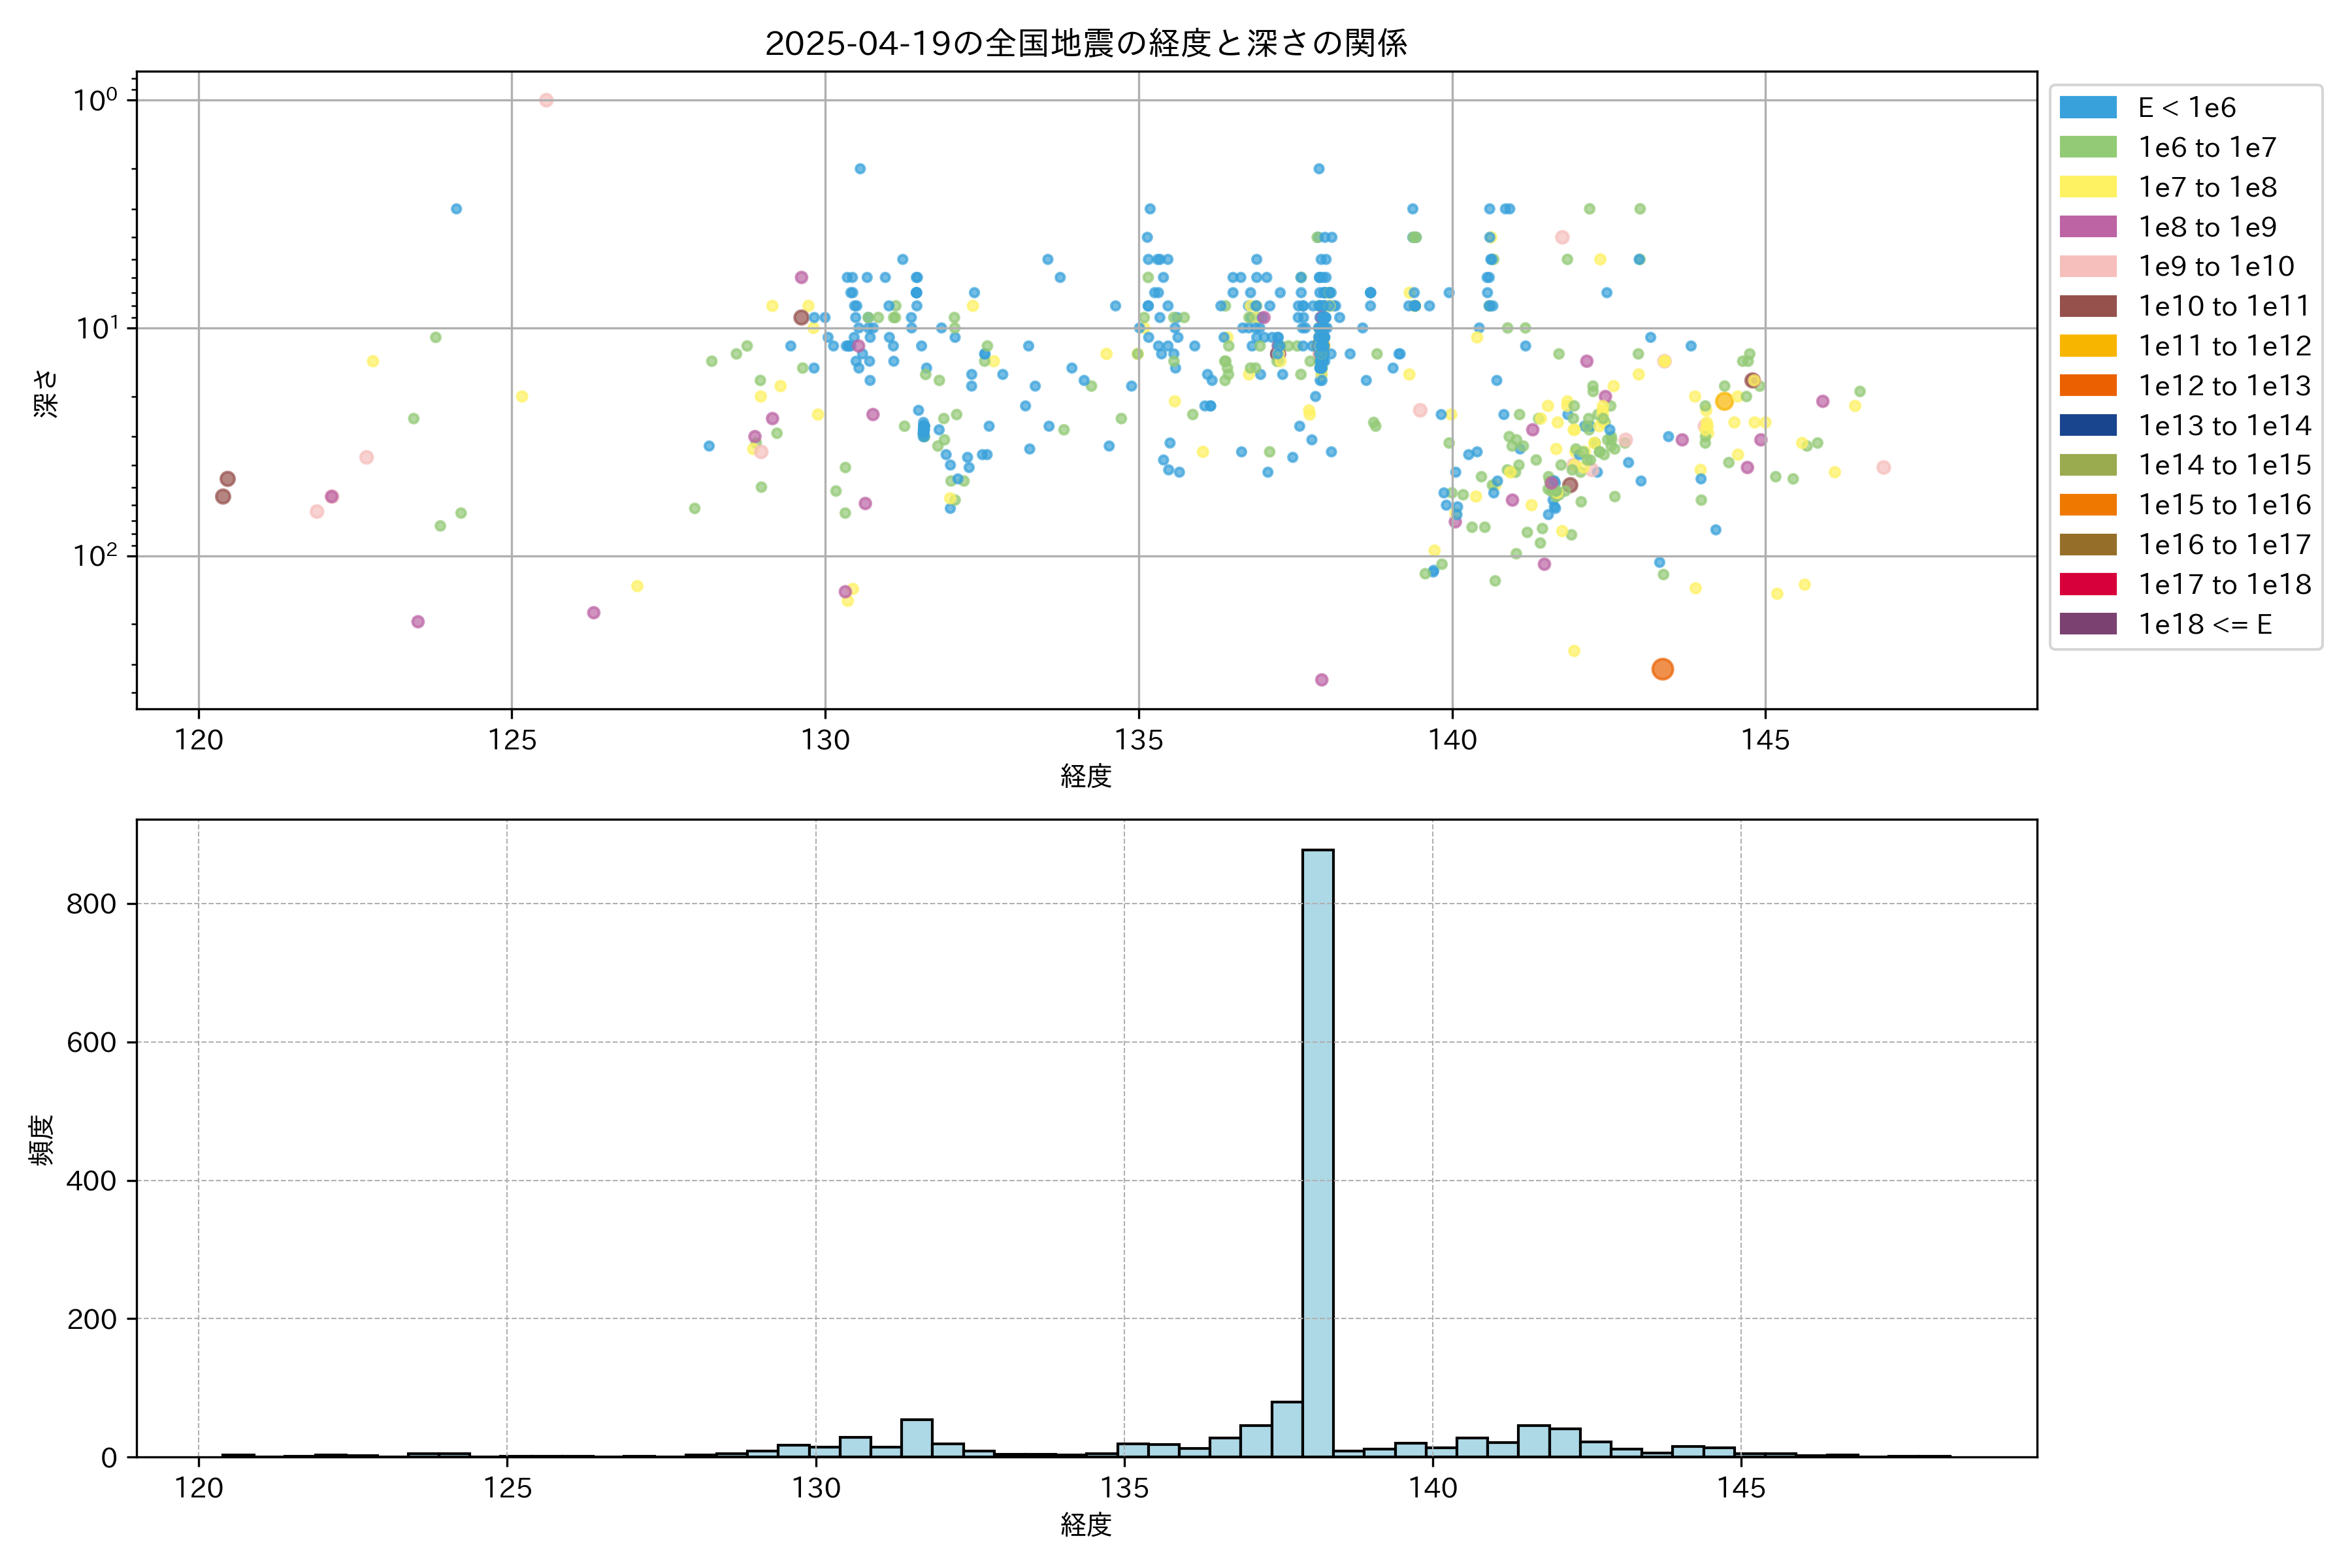Click the 頻度 y-axis label of the histogram
The width and height of the screenshot is (2352, 1568).
tap(42, 1139)
